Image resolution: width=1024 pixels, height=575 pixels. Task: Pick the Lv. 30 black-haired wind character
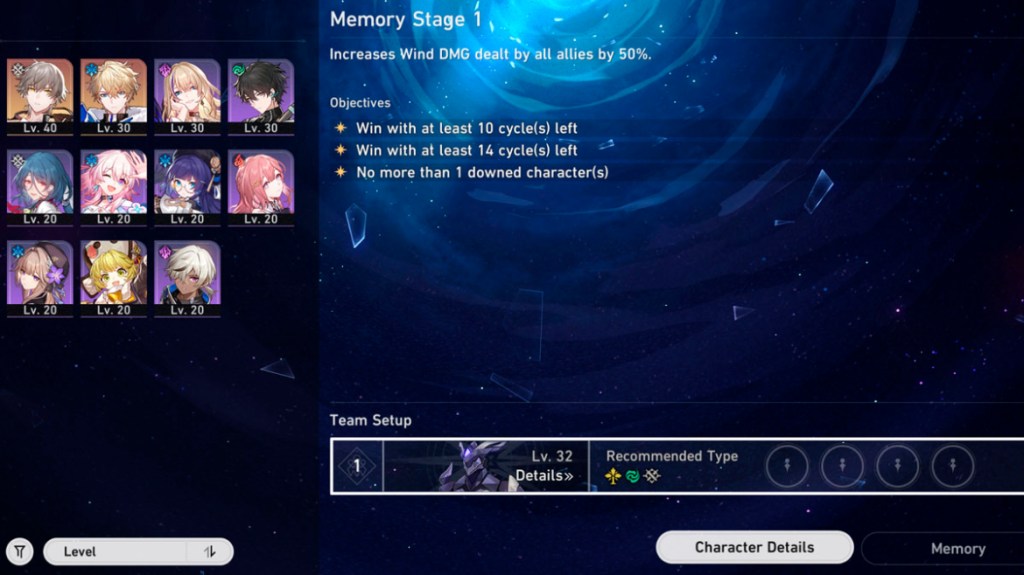261,97
